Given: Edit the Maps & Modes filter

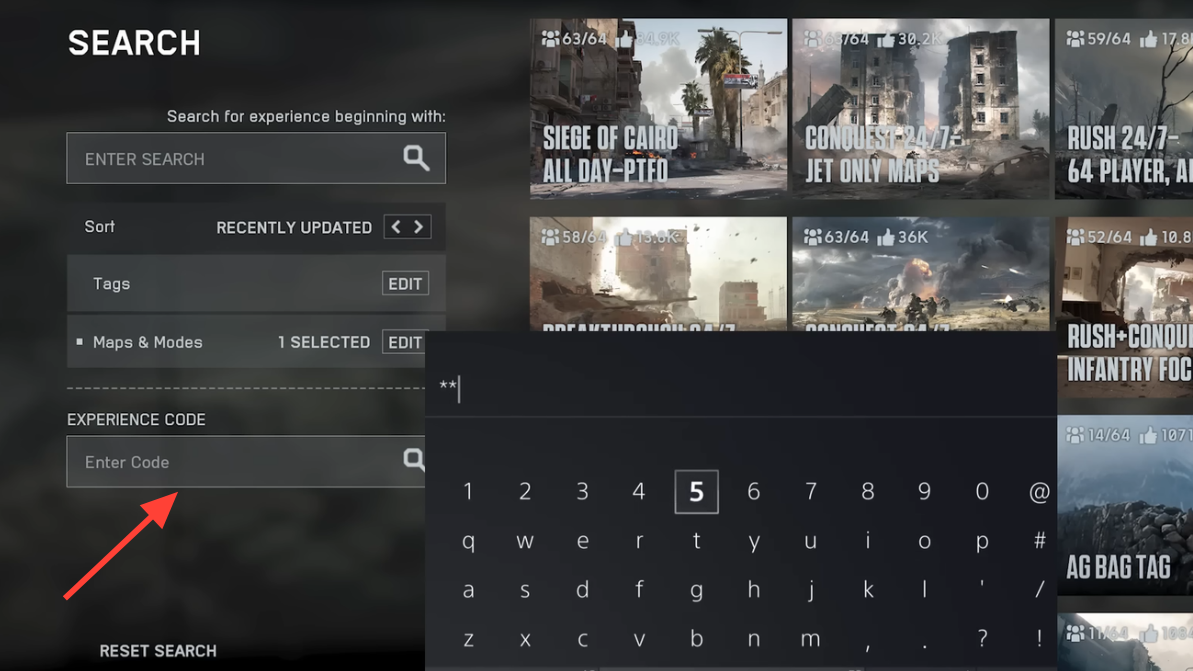Looking at the screenshot, I should click(x=404, y=342).
